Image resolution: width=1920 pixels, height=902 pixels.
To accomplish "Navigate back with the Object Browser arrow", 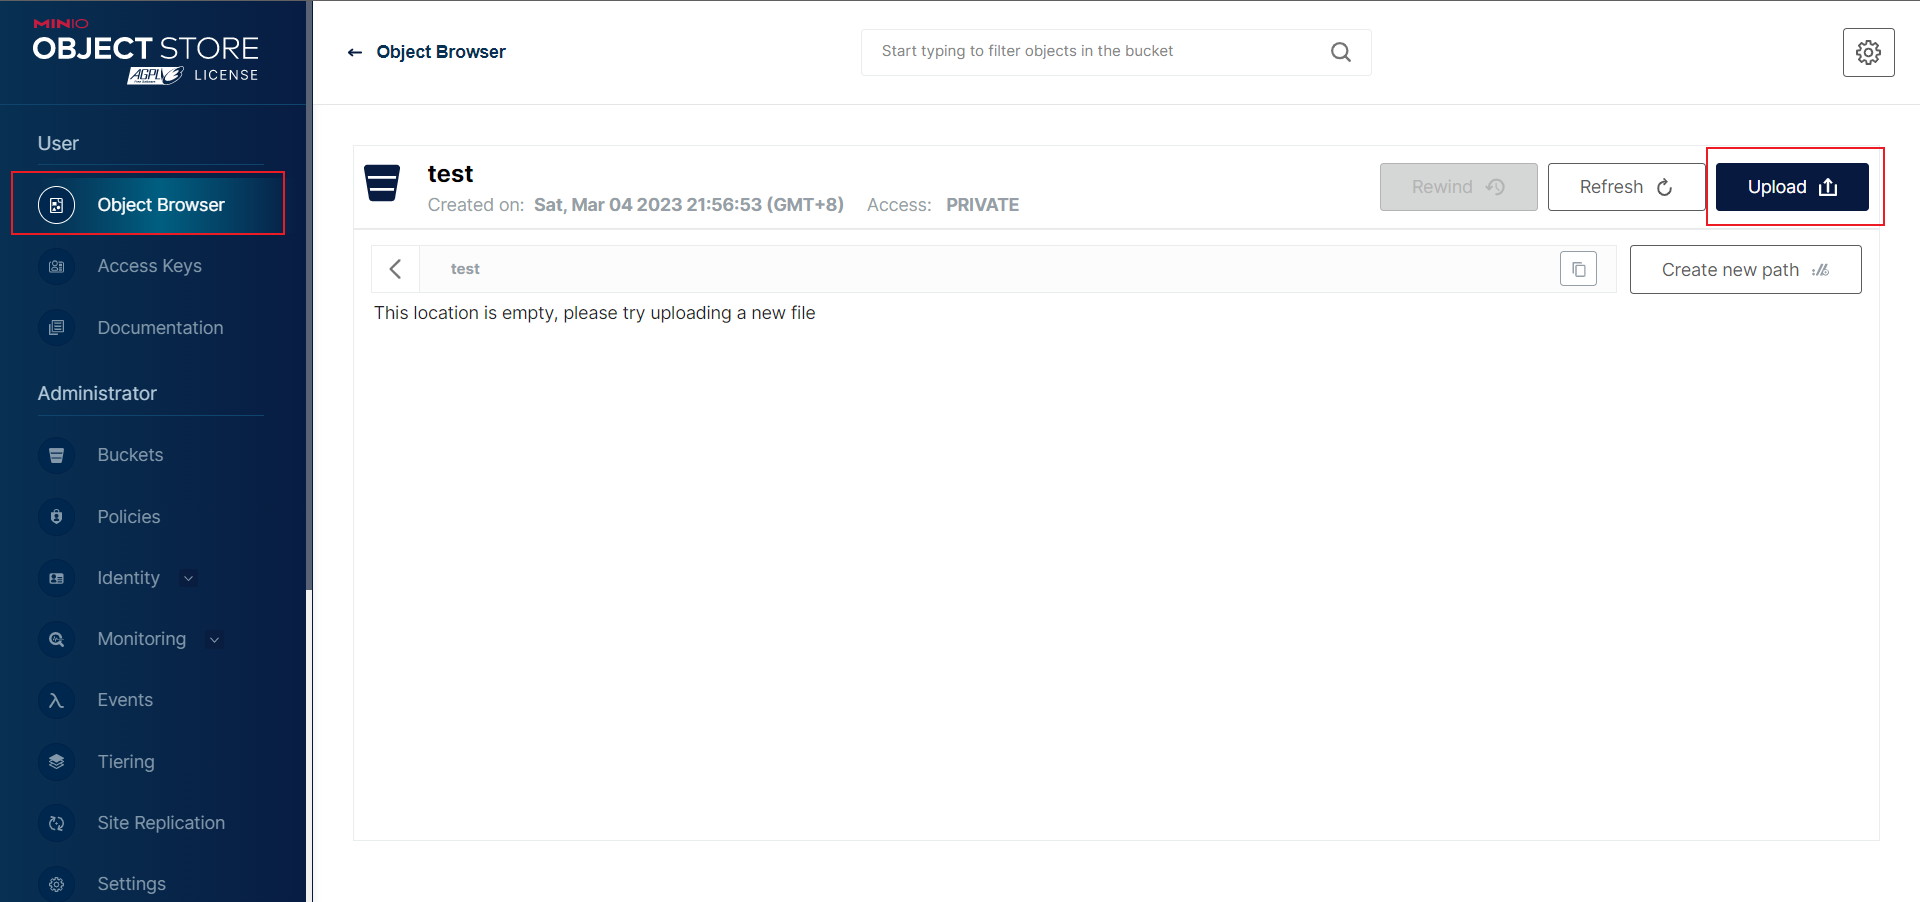I will click(355, 52).
